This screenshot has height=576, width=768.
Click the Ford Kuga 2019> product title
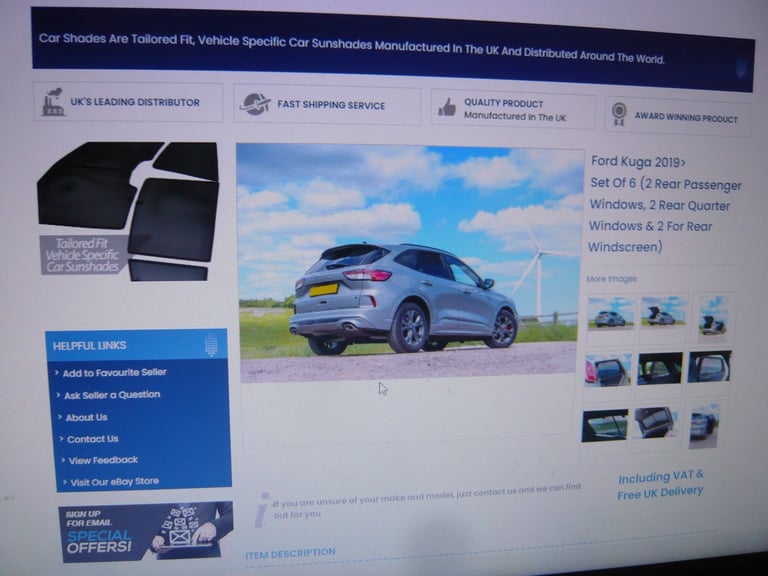tap(638, 162)
